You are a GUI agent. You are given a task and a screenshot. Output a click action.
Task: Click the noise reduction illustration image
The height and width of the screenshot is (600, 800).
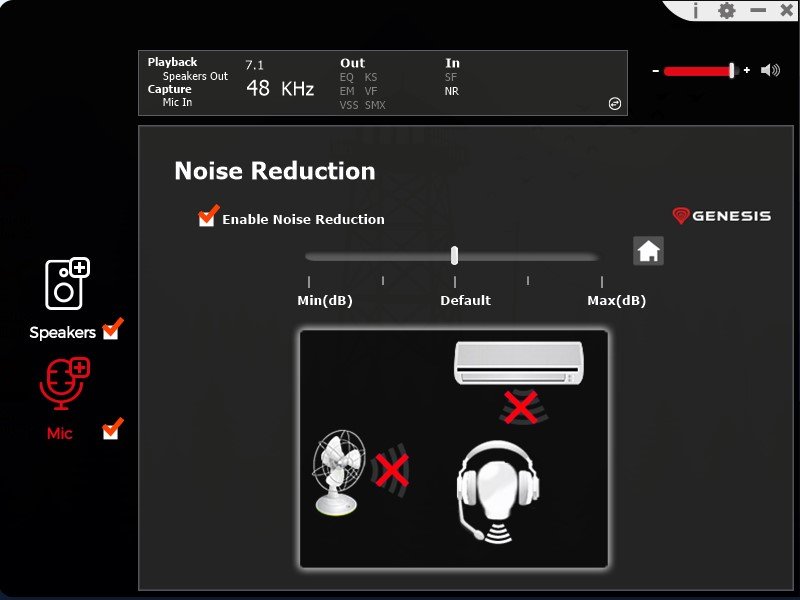pos(454,448)
